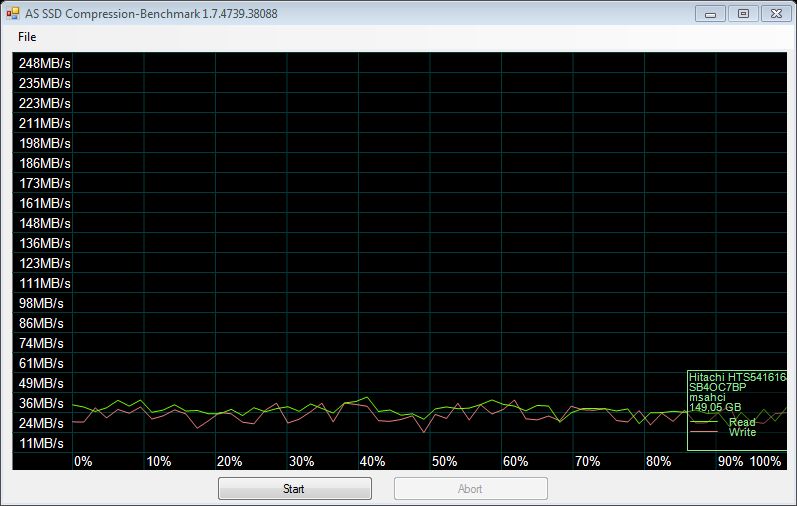Click the disabled Abort button
This screenshot has height=506, width=797.
(x=471, y=489)
